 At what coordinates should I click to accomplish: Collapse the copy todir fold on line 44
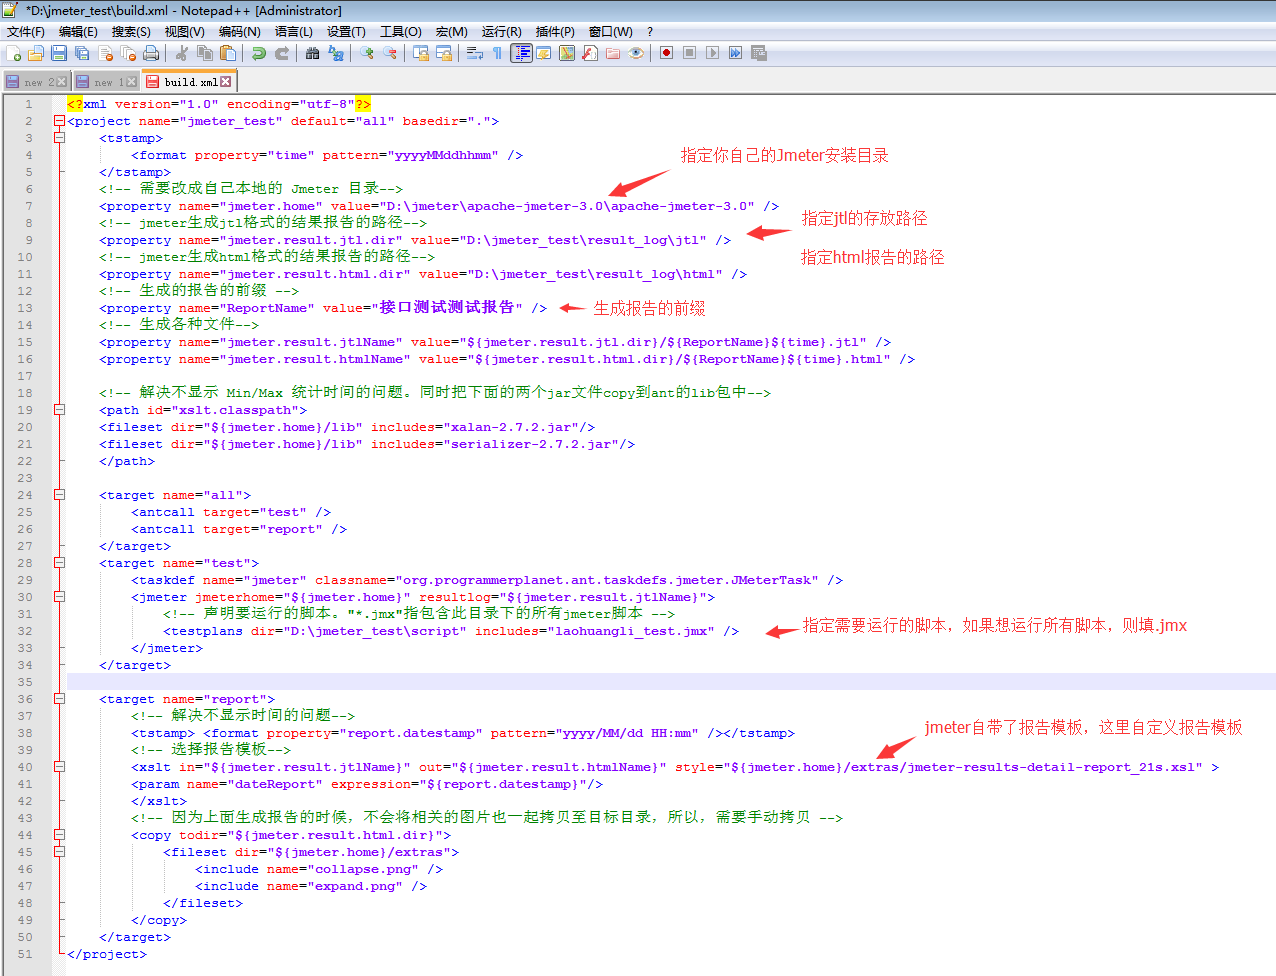[x=59, y=835]
